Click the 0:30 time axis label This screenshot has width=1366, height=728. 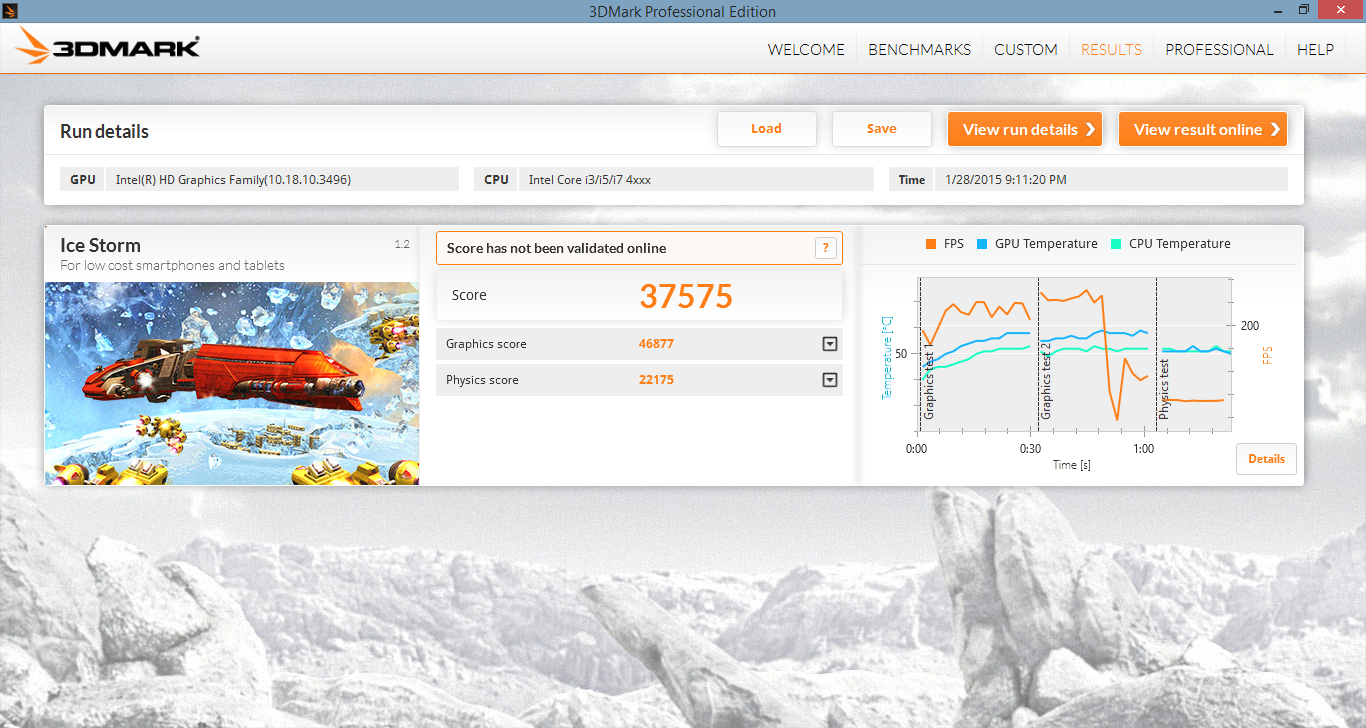tap(1031, 449)
